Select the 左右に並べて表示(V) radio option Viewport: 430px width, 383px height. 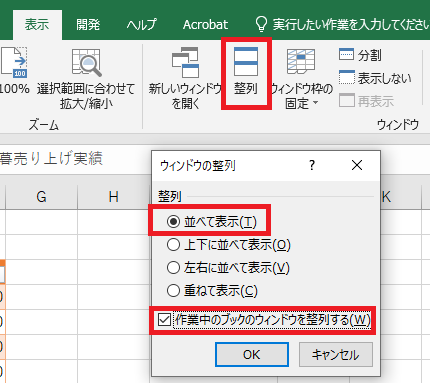click(228, 268)
